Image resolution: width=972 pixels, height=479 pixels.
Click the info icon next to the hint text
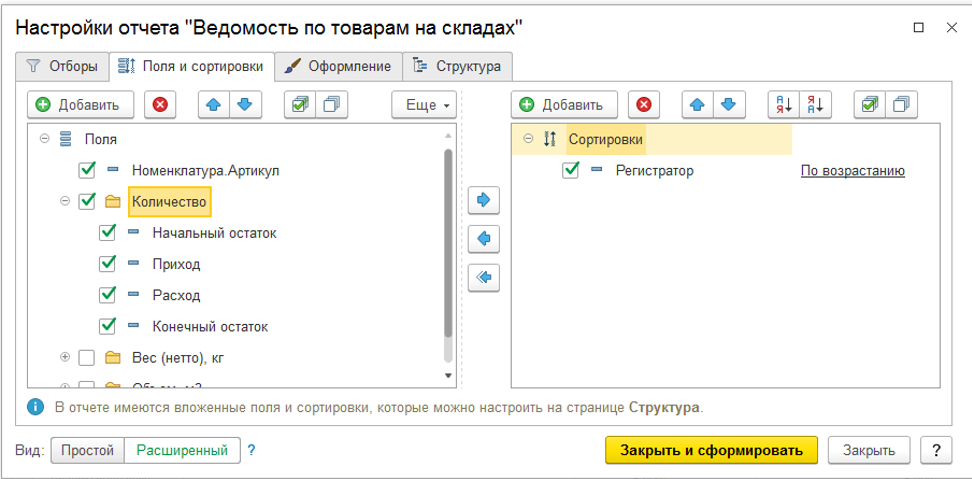click(x=36, y=407)
